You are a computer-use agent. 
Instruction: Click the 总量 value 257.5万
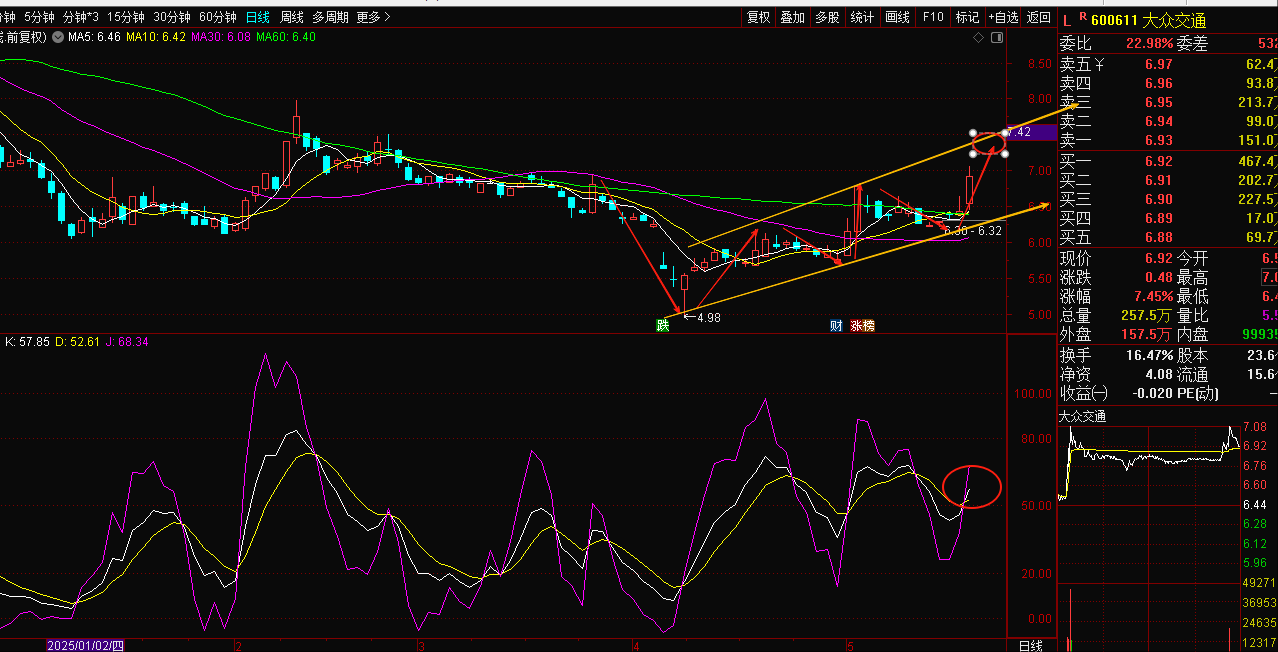click(x=1147, y=316)
